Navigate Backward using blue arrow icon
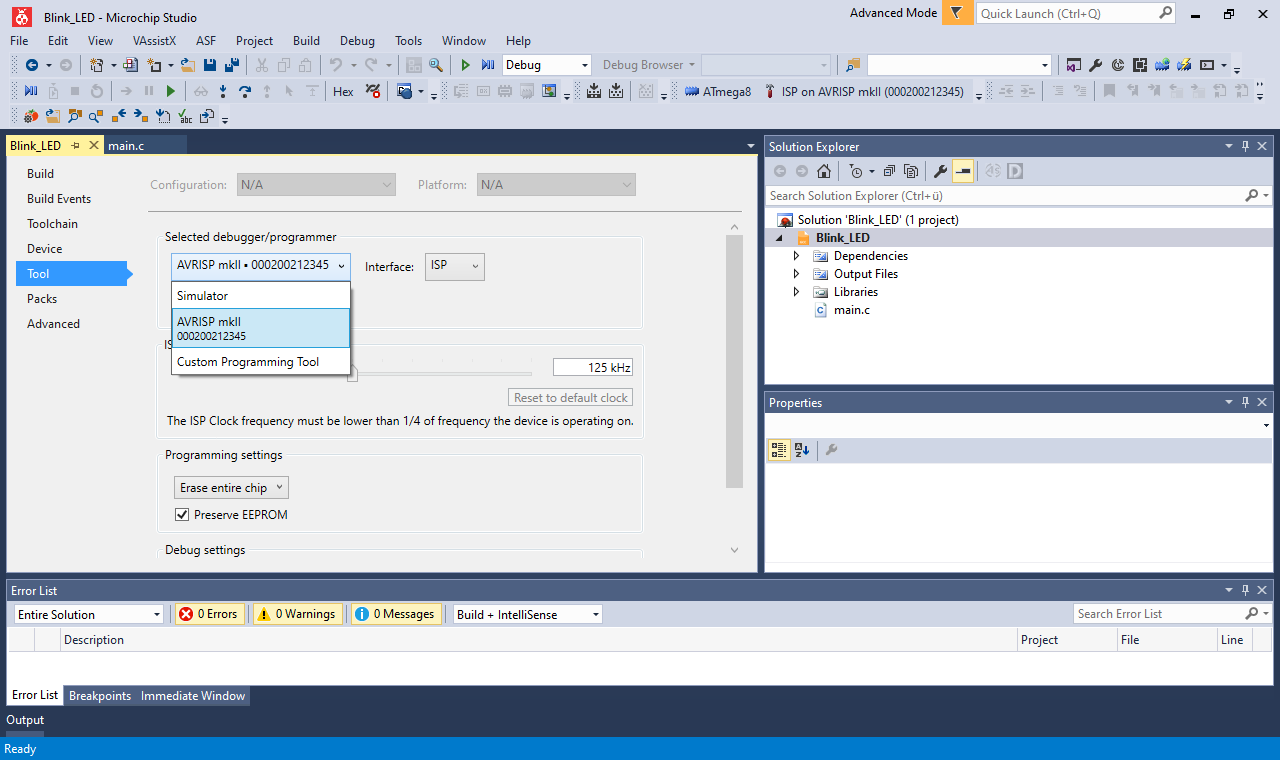The width and height of the screenshot is (1280, 760). pyautogui.click(x=31, y=65)
